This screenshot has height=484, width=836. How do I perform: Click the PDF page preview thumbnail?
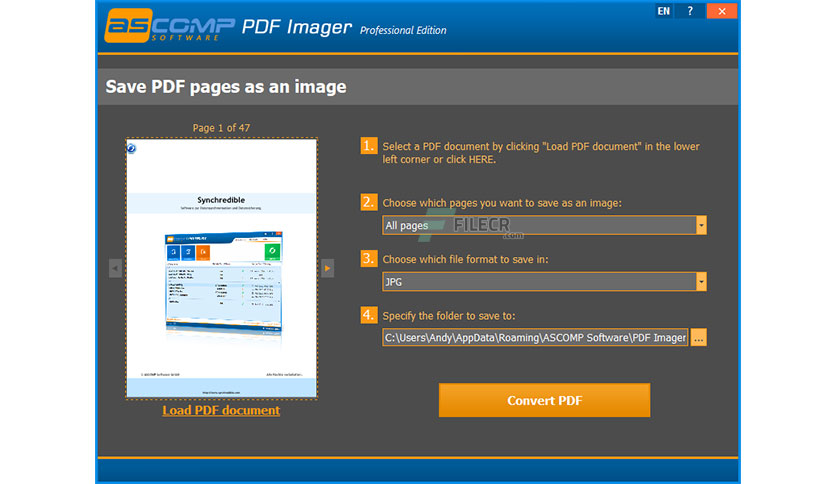tap(221, 268)
